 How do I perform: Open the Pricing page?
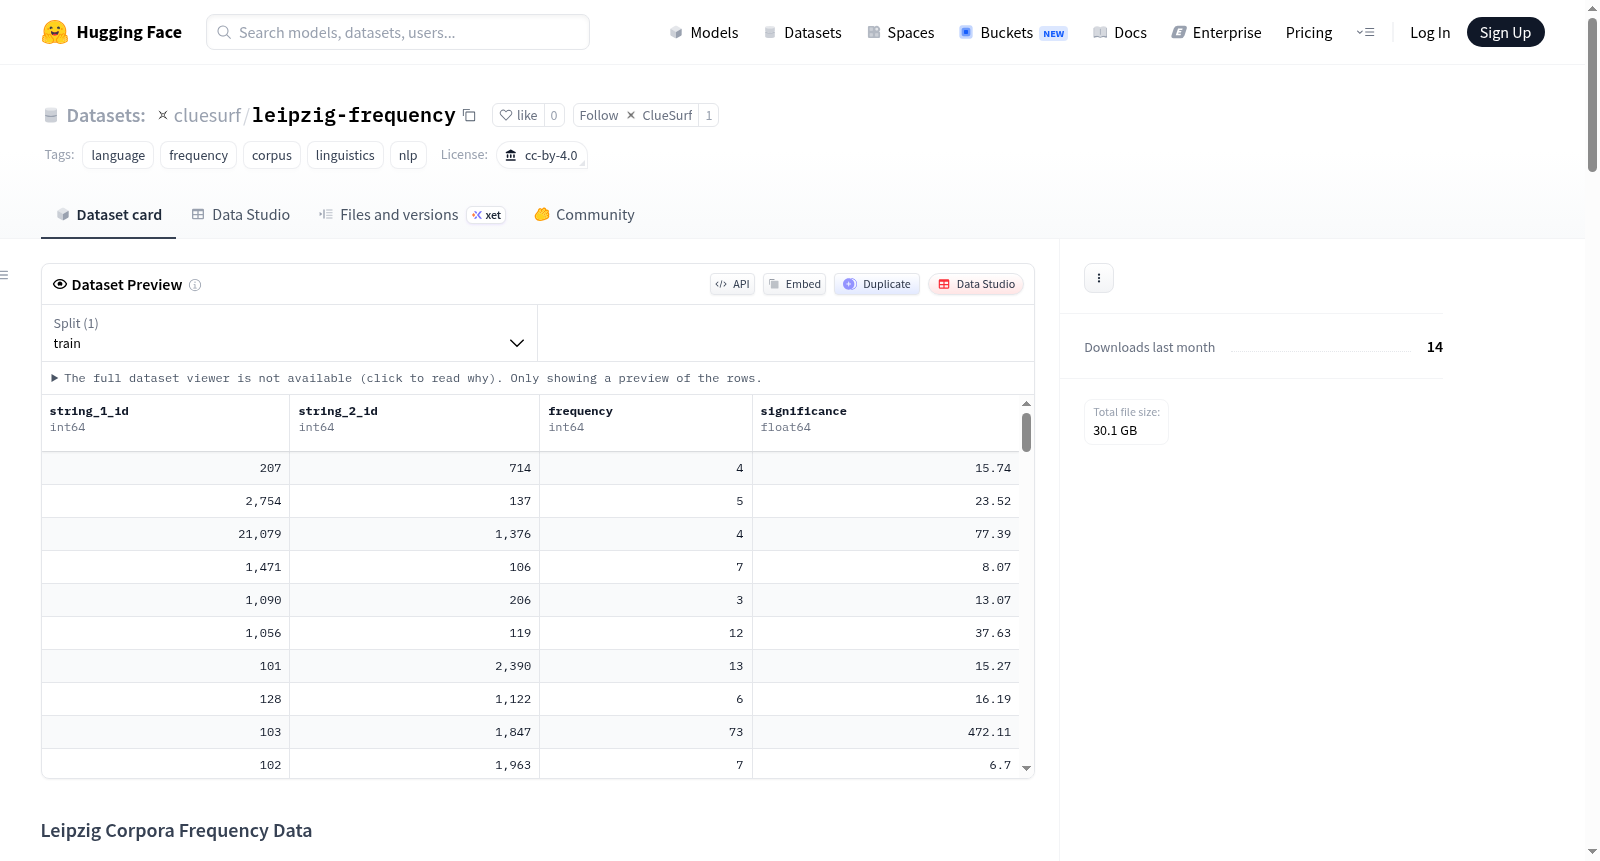[1309, 32]
